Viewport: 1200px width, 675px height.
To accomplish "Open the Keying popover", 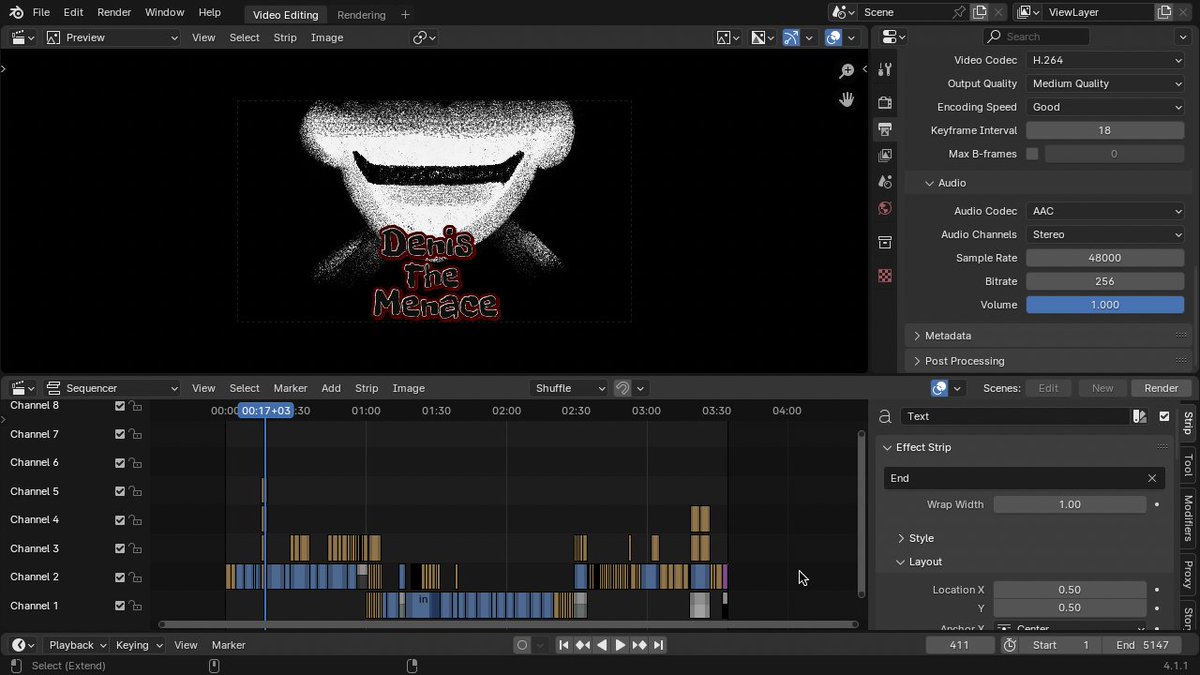I will 137,645.
